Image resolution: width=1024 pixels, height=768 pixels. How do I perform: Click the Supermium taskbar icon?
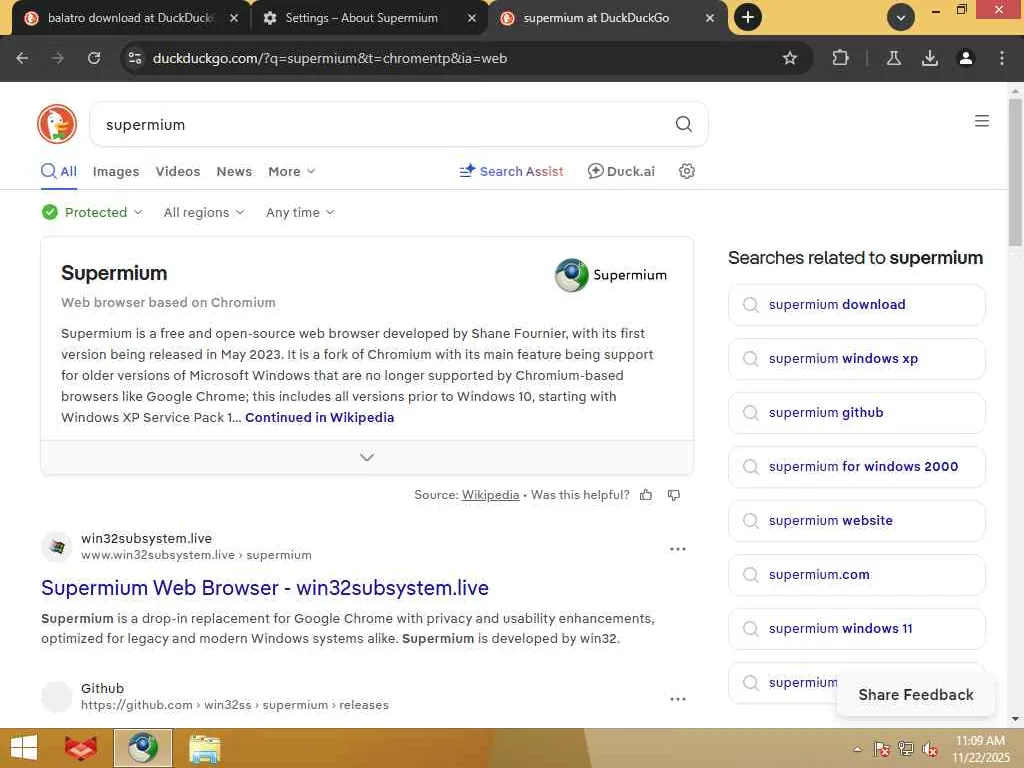coord(143,748)
